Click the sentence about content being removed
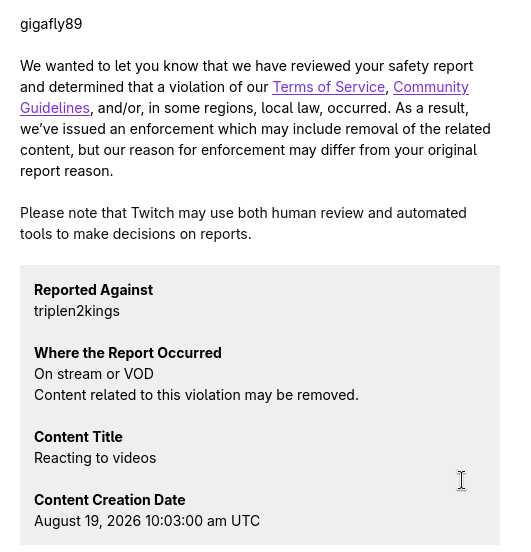Image resolution: width=531 pixels, height=552 pixels. (196, 395)
